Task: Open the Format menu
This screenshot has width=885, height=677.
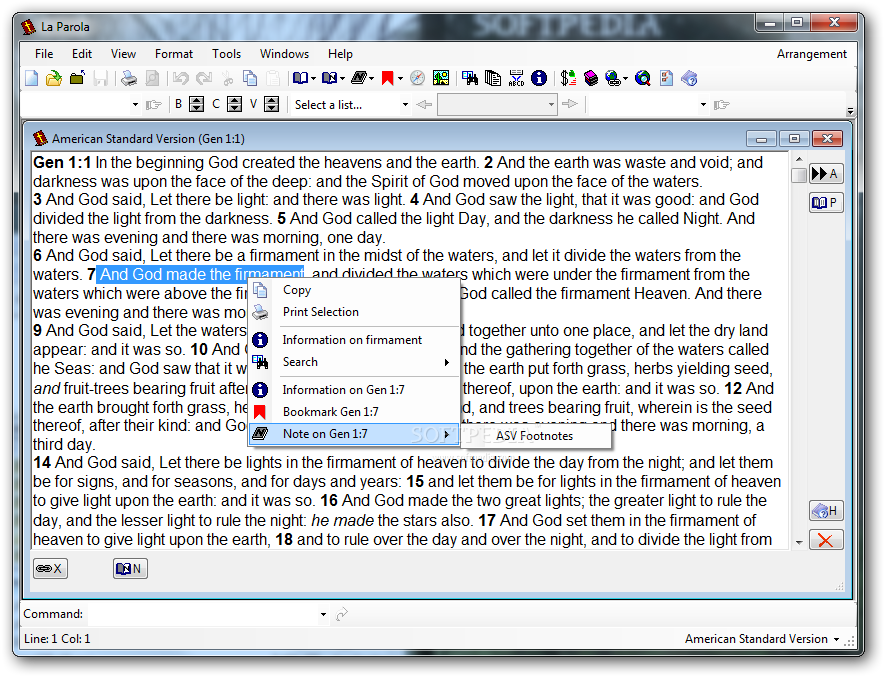Action: [174, 54]
